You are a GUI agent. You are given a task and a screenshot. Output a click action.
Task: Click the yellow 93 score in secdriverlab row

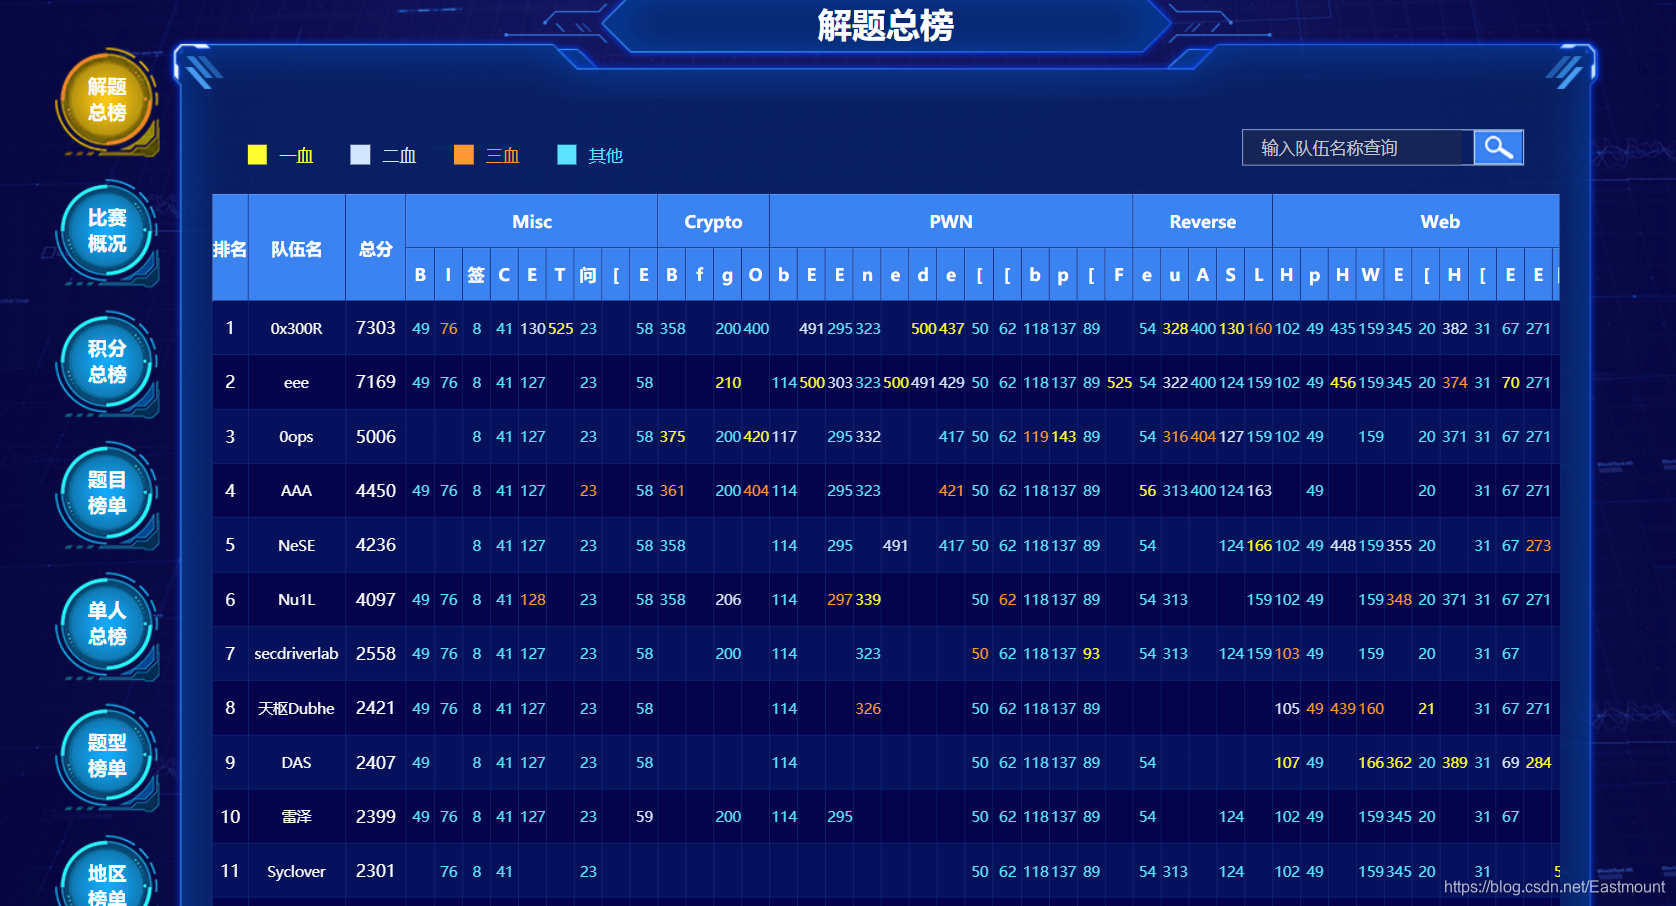1091,654
